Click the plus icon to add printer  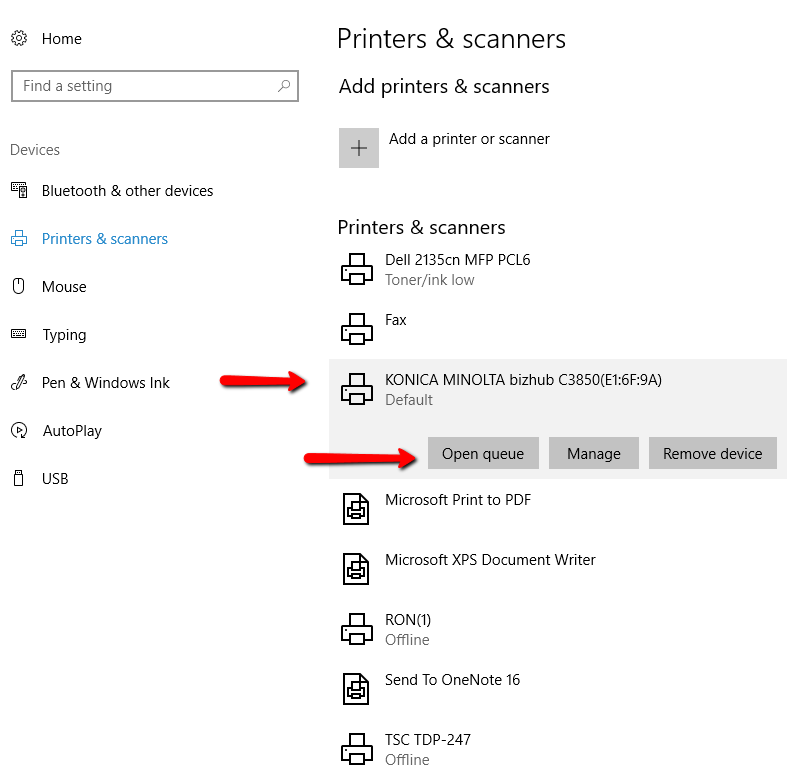click(x=359, y=148)
